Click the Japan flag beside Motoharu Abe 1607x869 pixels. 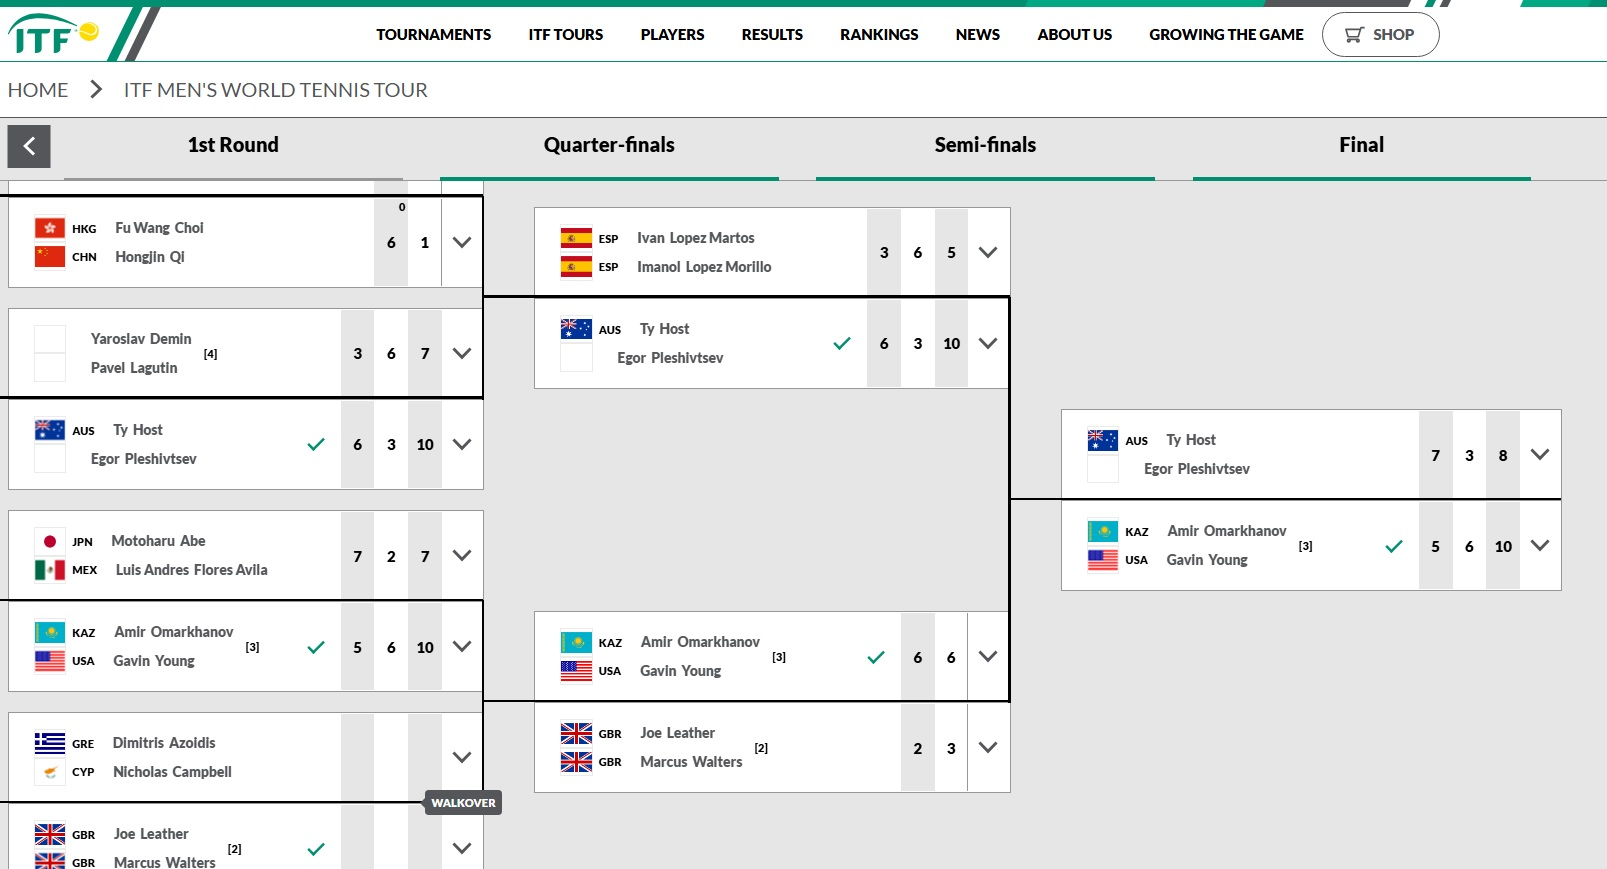point(50,541)
